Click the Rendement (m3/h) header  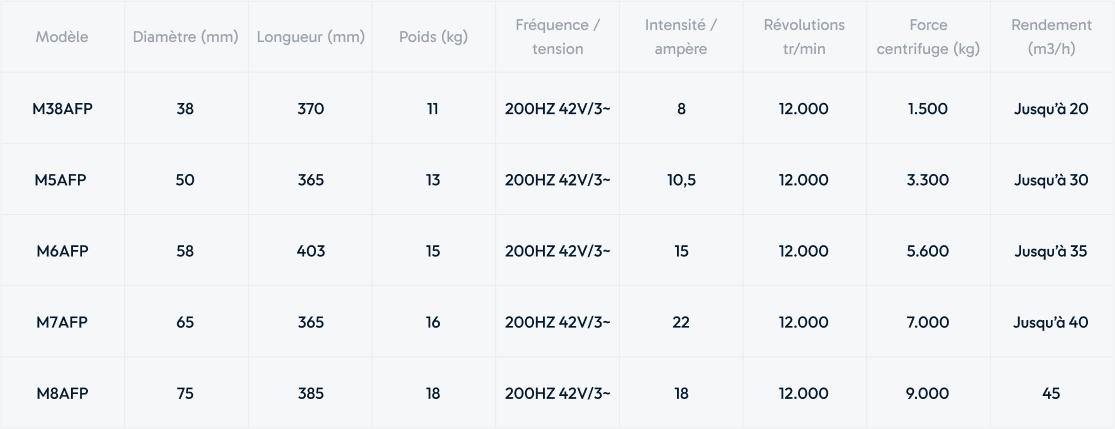click(1051, 37)
